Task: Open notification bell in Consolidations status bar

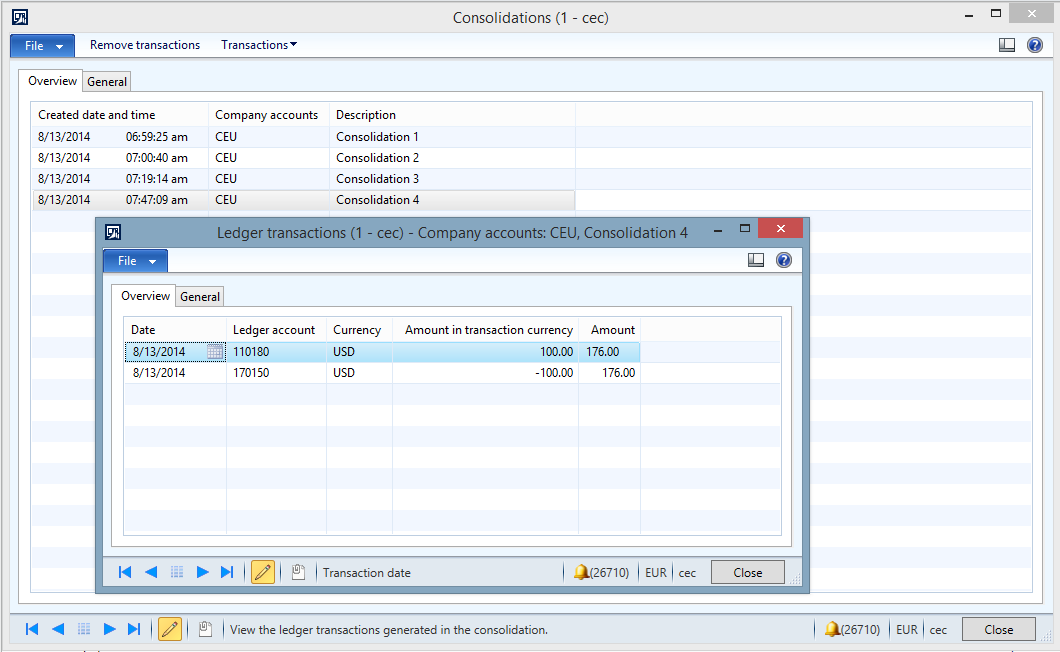Action: (x=832, y=629)
